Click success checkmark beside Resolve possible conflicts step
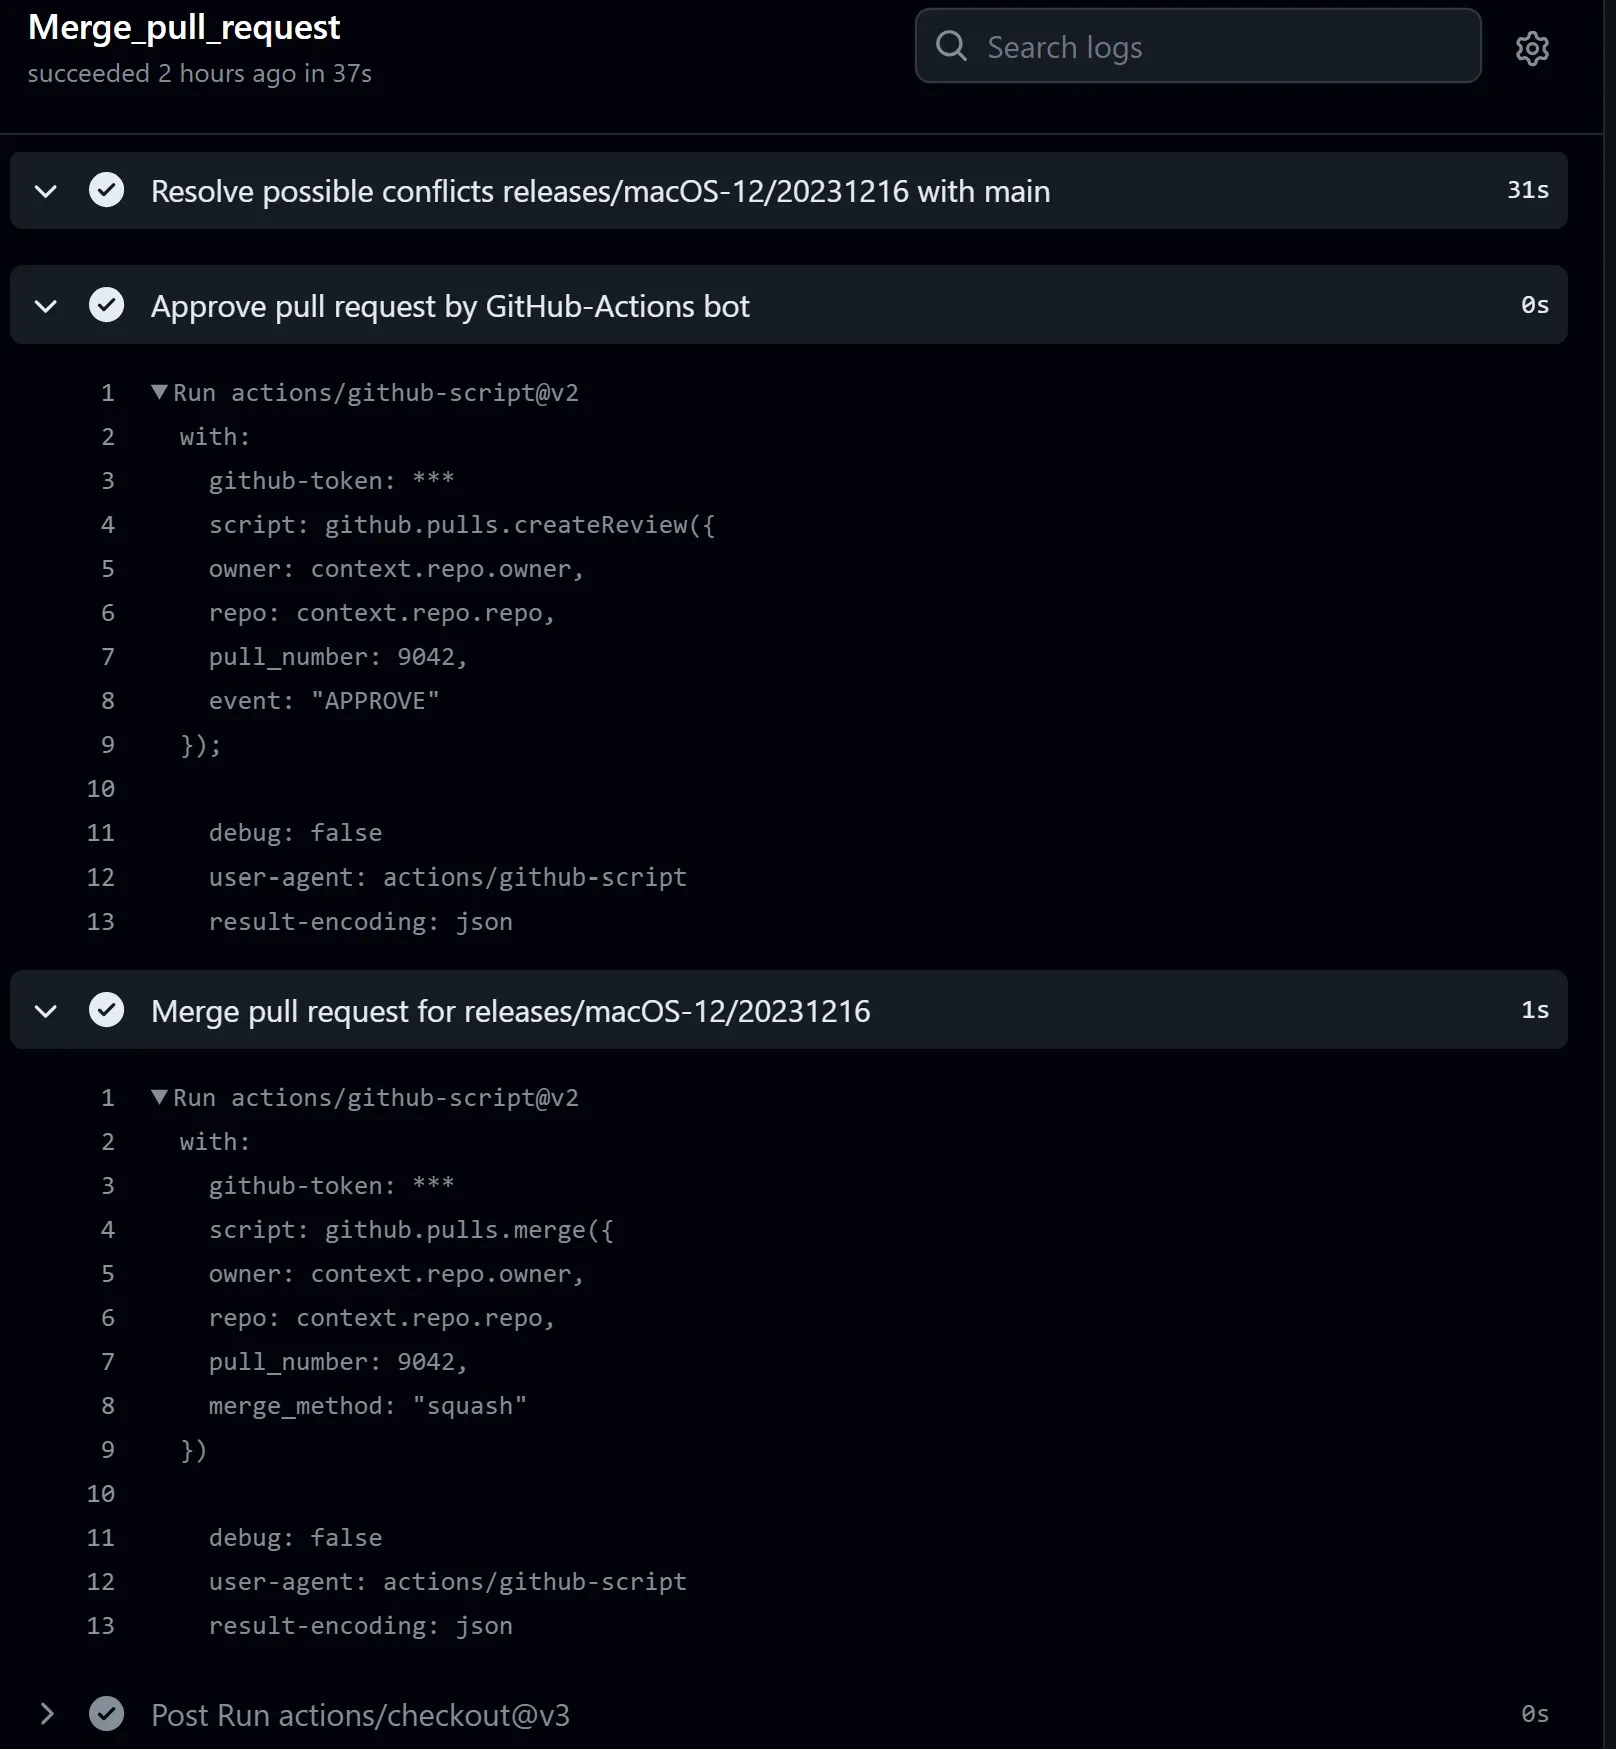 click(107, 190)
